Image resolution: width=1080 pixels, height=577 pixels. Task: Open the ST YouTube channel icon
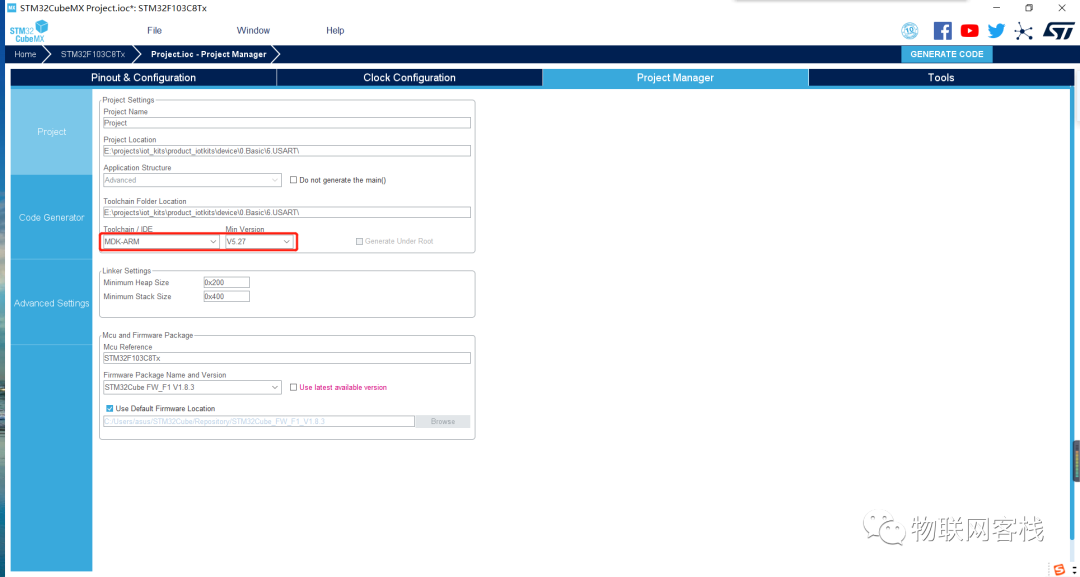click(x=969, y=30)
